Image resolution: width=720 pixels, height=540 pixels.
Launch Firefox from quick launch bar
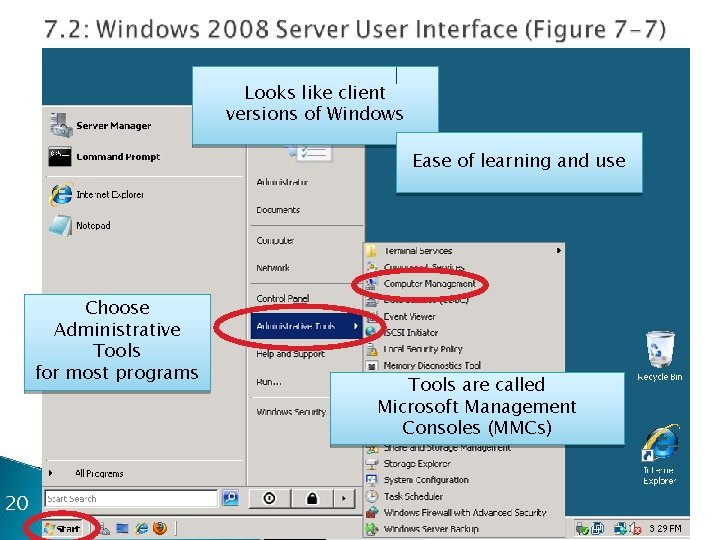pyautogui.click(x=160, y=529)
